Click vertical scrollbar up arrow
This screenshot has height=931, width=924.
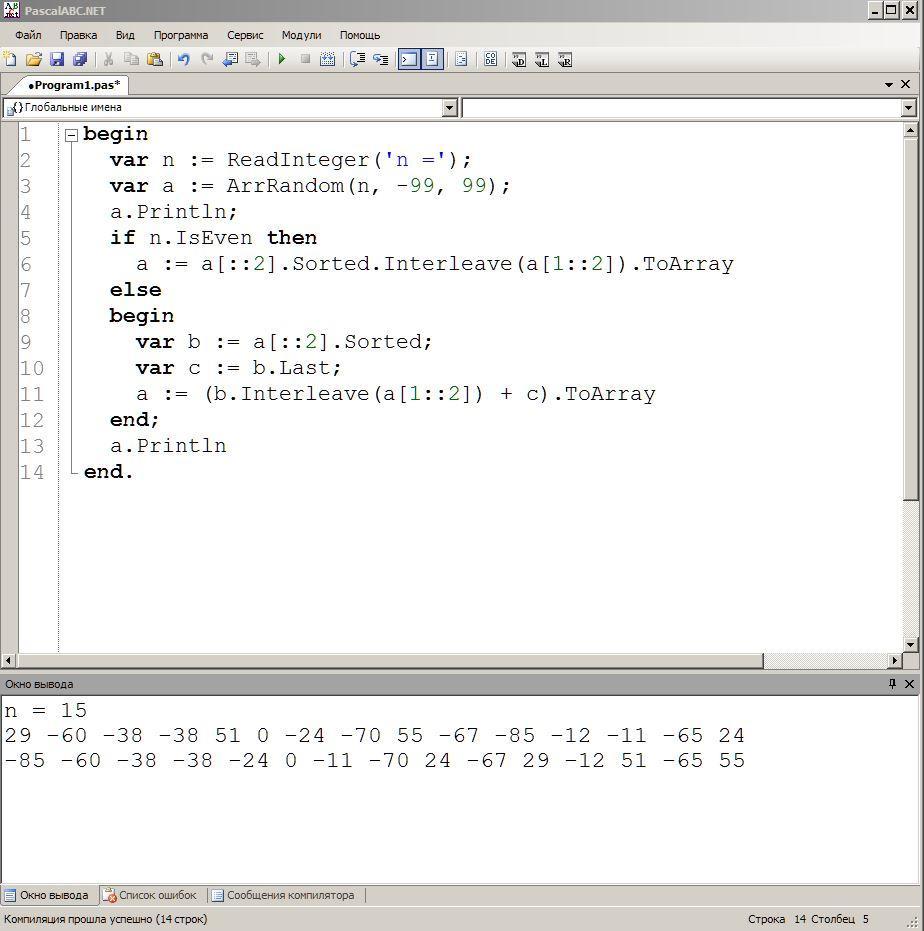click(x=910, y=130)
